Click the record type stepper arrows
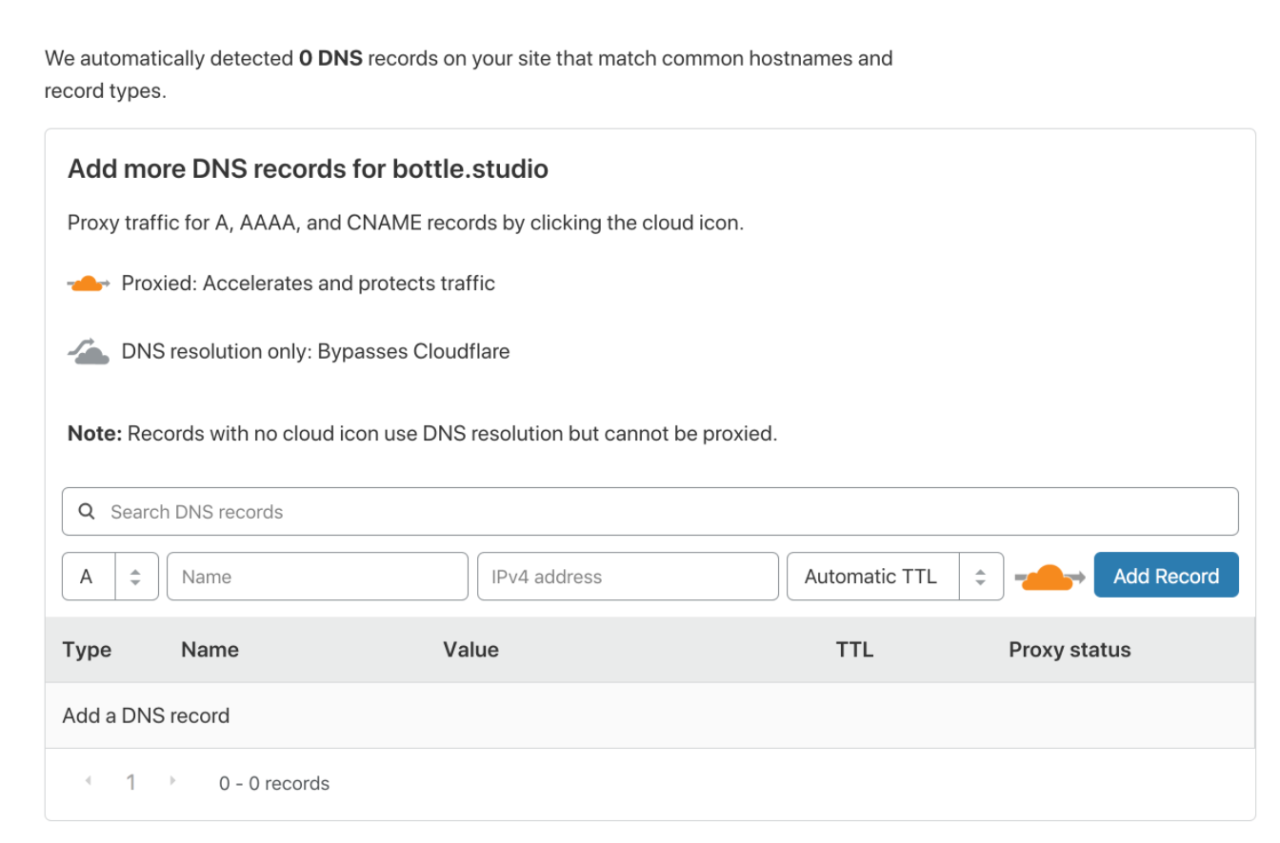Viewport: 1280px width, 843px height. point(136,577)
